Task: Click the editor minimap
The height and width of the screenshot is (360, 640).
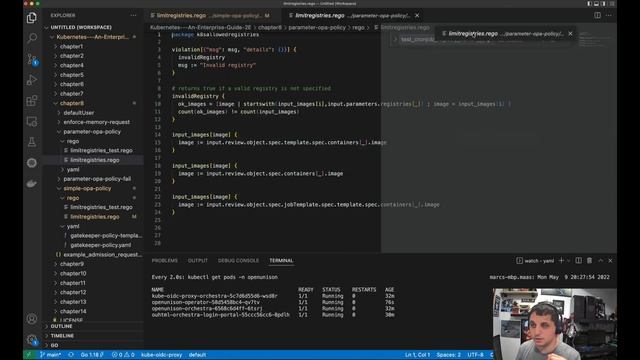Action: (x=594, y=39)
